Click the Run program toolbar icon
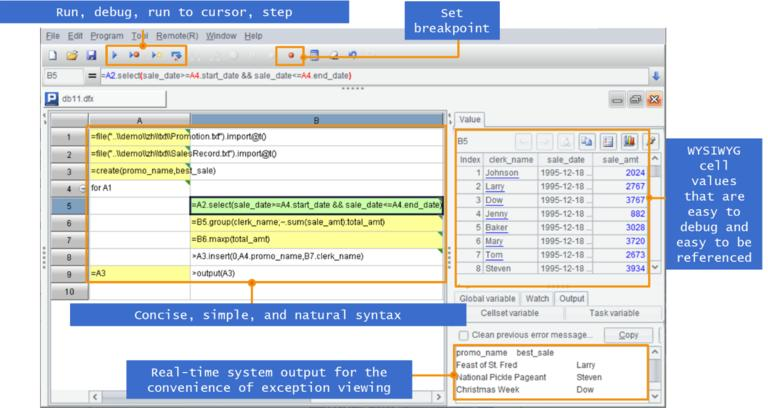768x408 pixels. pyautogui.click(x=112, y=56)
